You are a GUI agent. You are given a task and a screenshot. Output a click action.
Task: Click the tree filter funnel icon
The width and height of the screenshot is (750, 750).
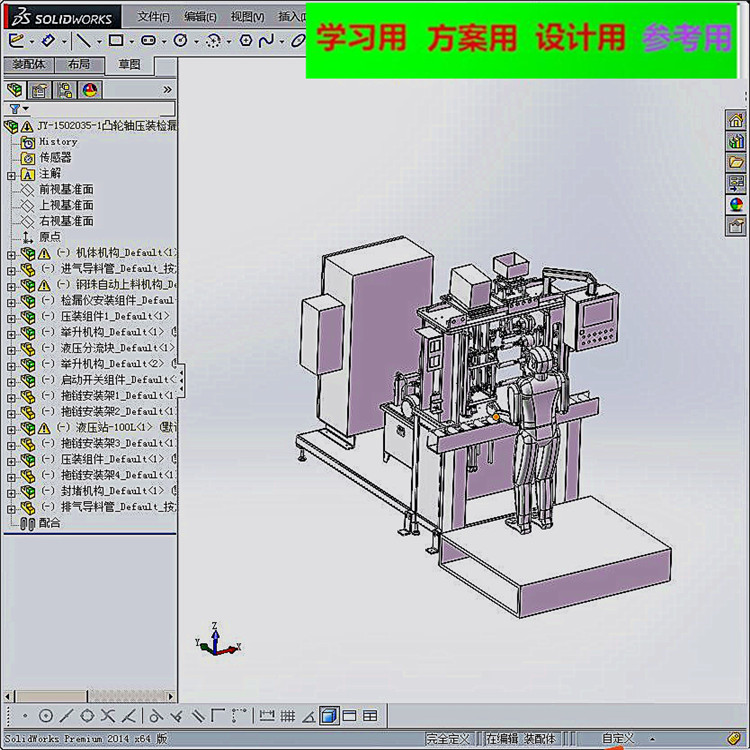coord(15,109)
